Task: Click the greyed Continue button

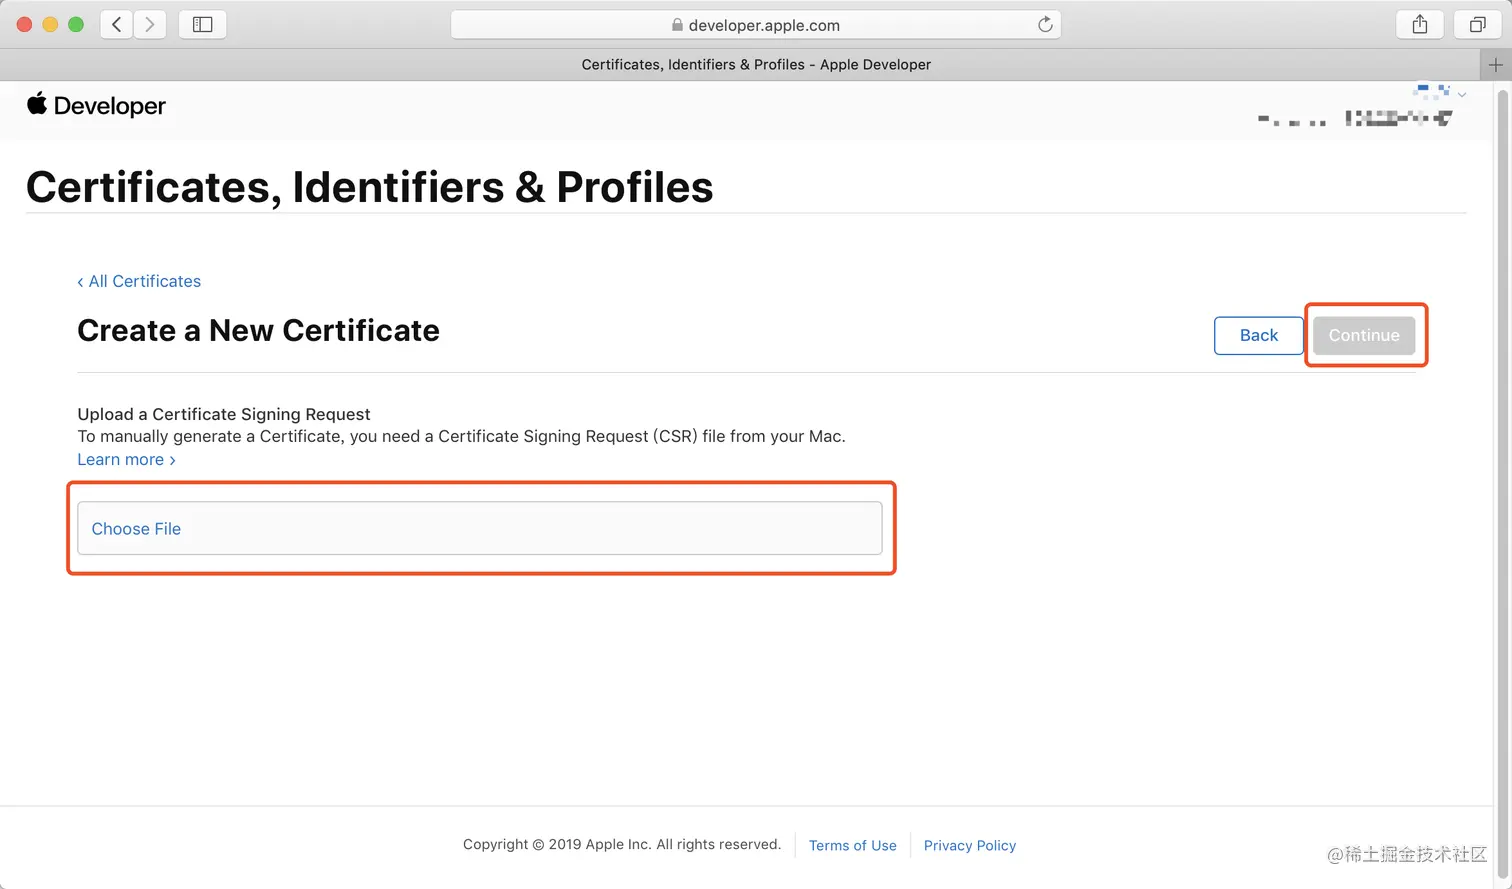Action: (x=1364, y=335)
